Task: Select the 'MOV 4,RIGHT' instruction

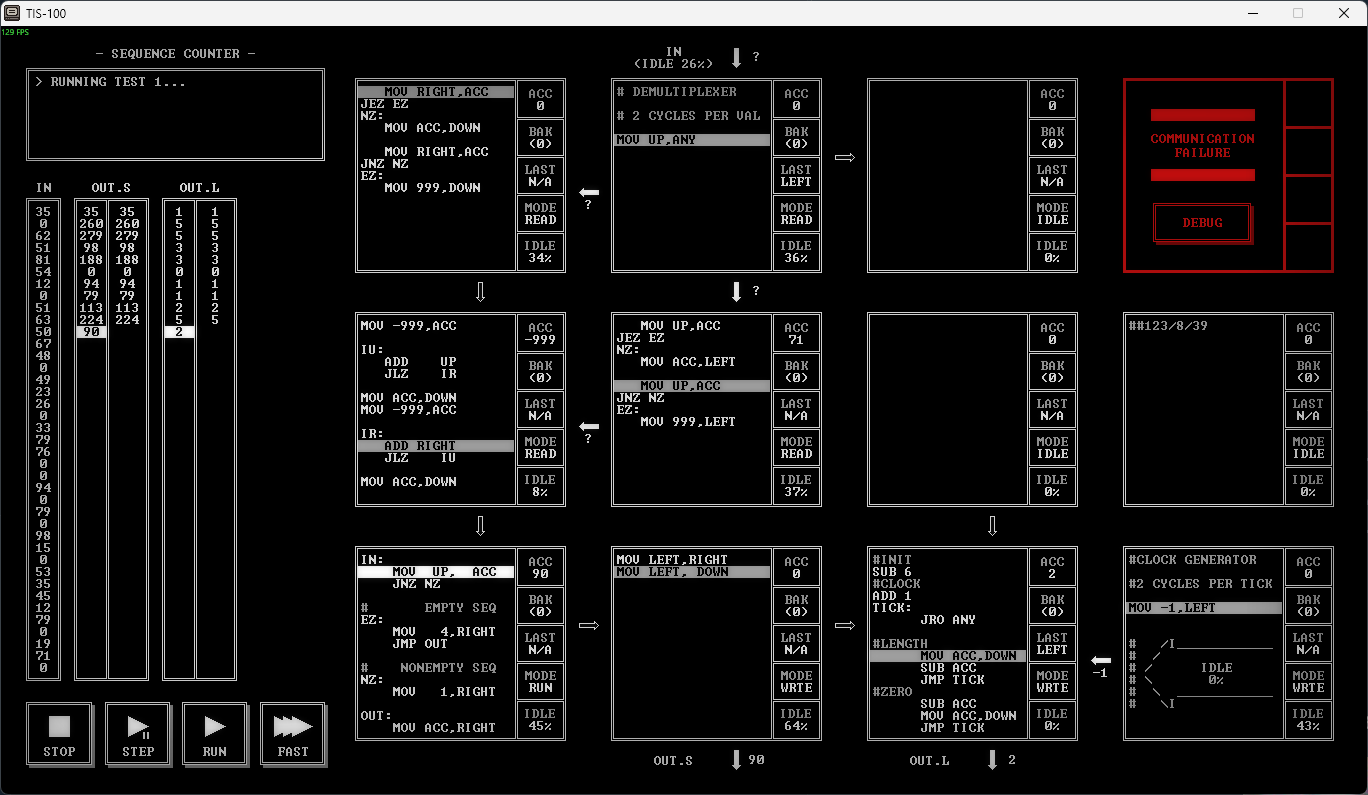Action: point(444,632)
